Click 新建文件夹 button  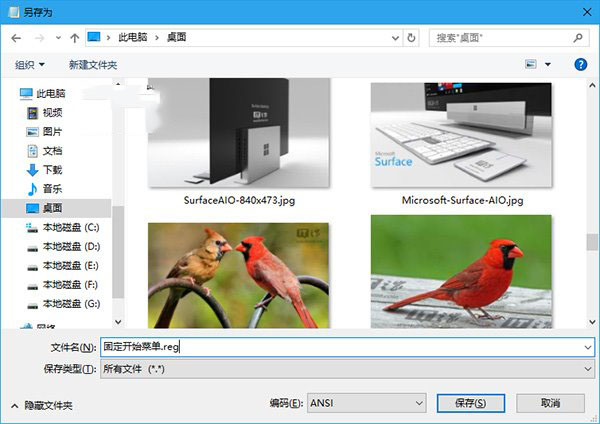(93, 65)
